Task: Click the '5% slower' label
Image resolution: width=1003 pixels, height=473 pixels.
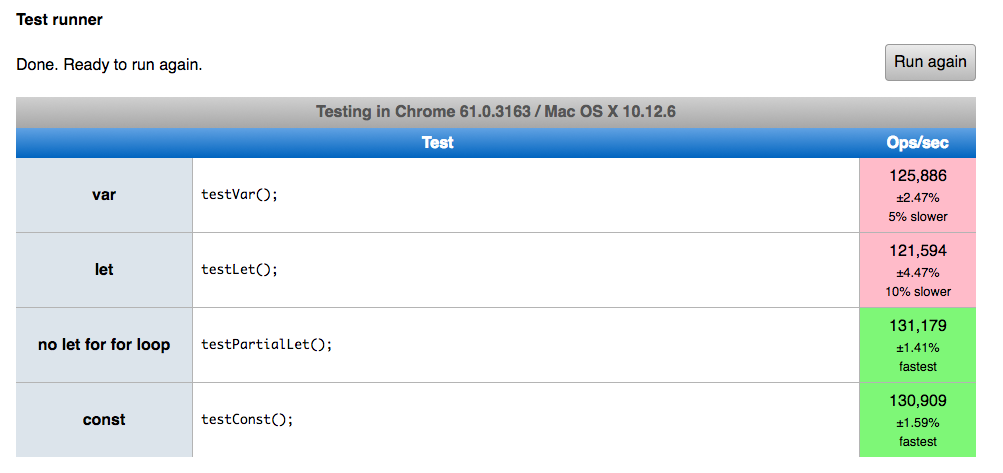Action: pos(917,216)
